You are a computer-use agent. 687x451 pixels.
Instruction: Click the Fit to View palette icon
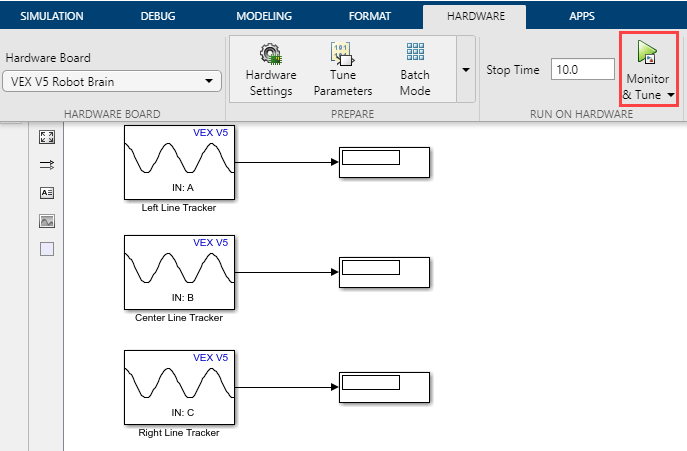pyautogui.click(x=47, y=137)
